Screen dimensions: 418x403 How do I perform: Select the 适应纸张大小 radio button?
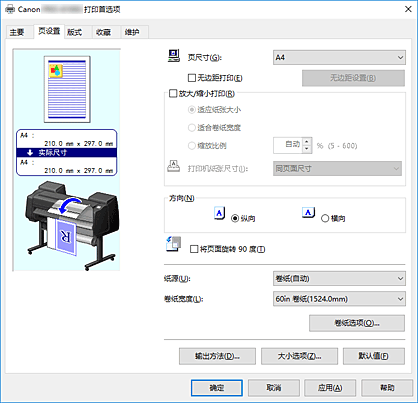pos(192,110)
